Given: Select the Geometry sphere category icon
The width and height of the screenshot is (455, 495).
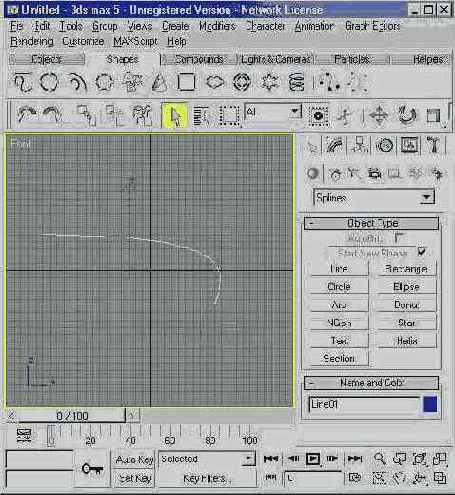Looking at the screenshot, I should coord(313,173).
